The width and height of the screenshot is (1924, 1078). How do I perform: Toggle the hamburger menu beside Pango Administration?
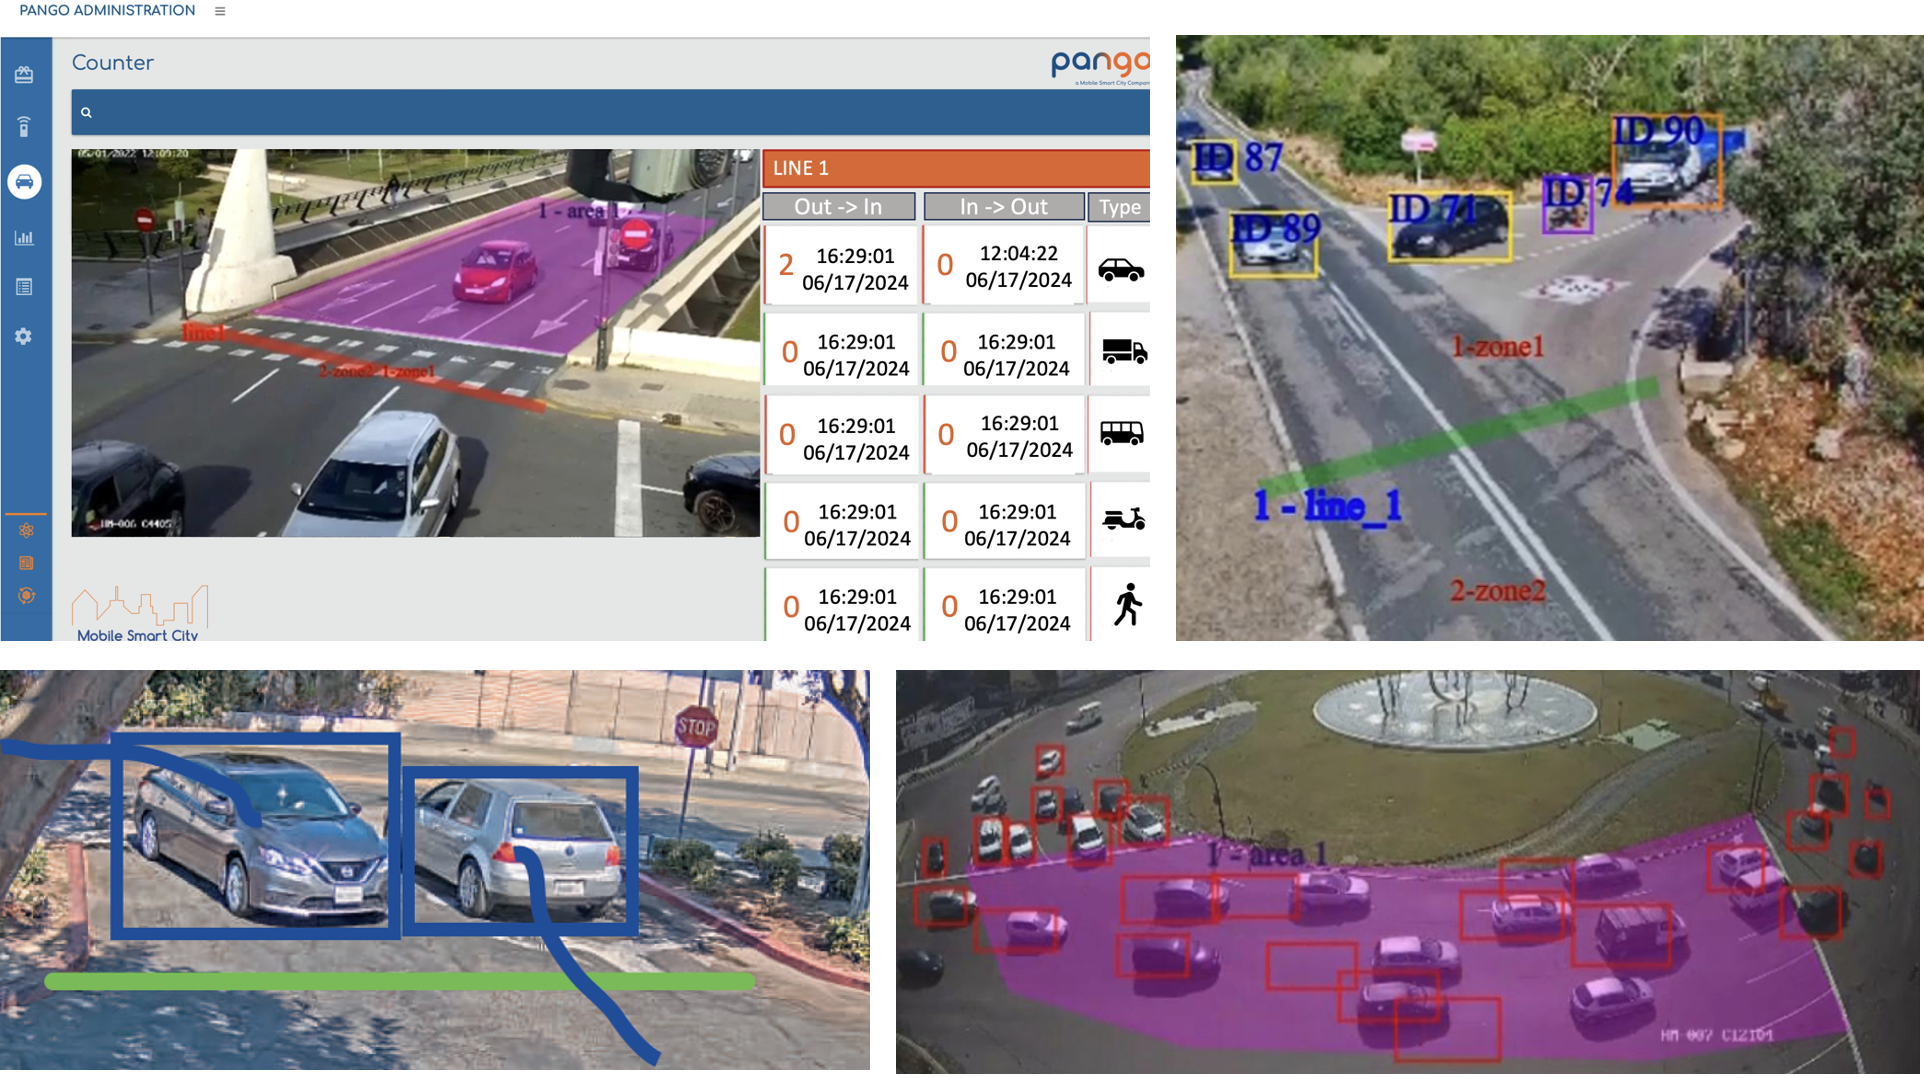pyautogui.click(x=220, y=12)
